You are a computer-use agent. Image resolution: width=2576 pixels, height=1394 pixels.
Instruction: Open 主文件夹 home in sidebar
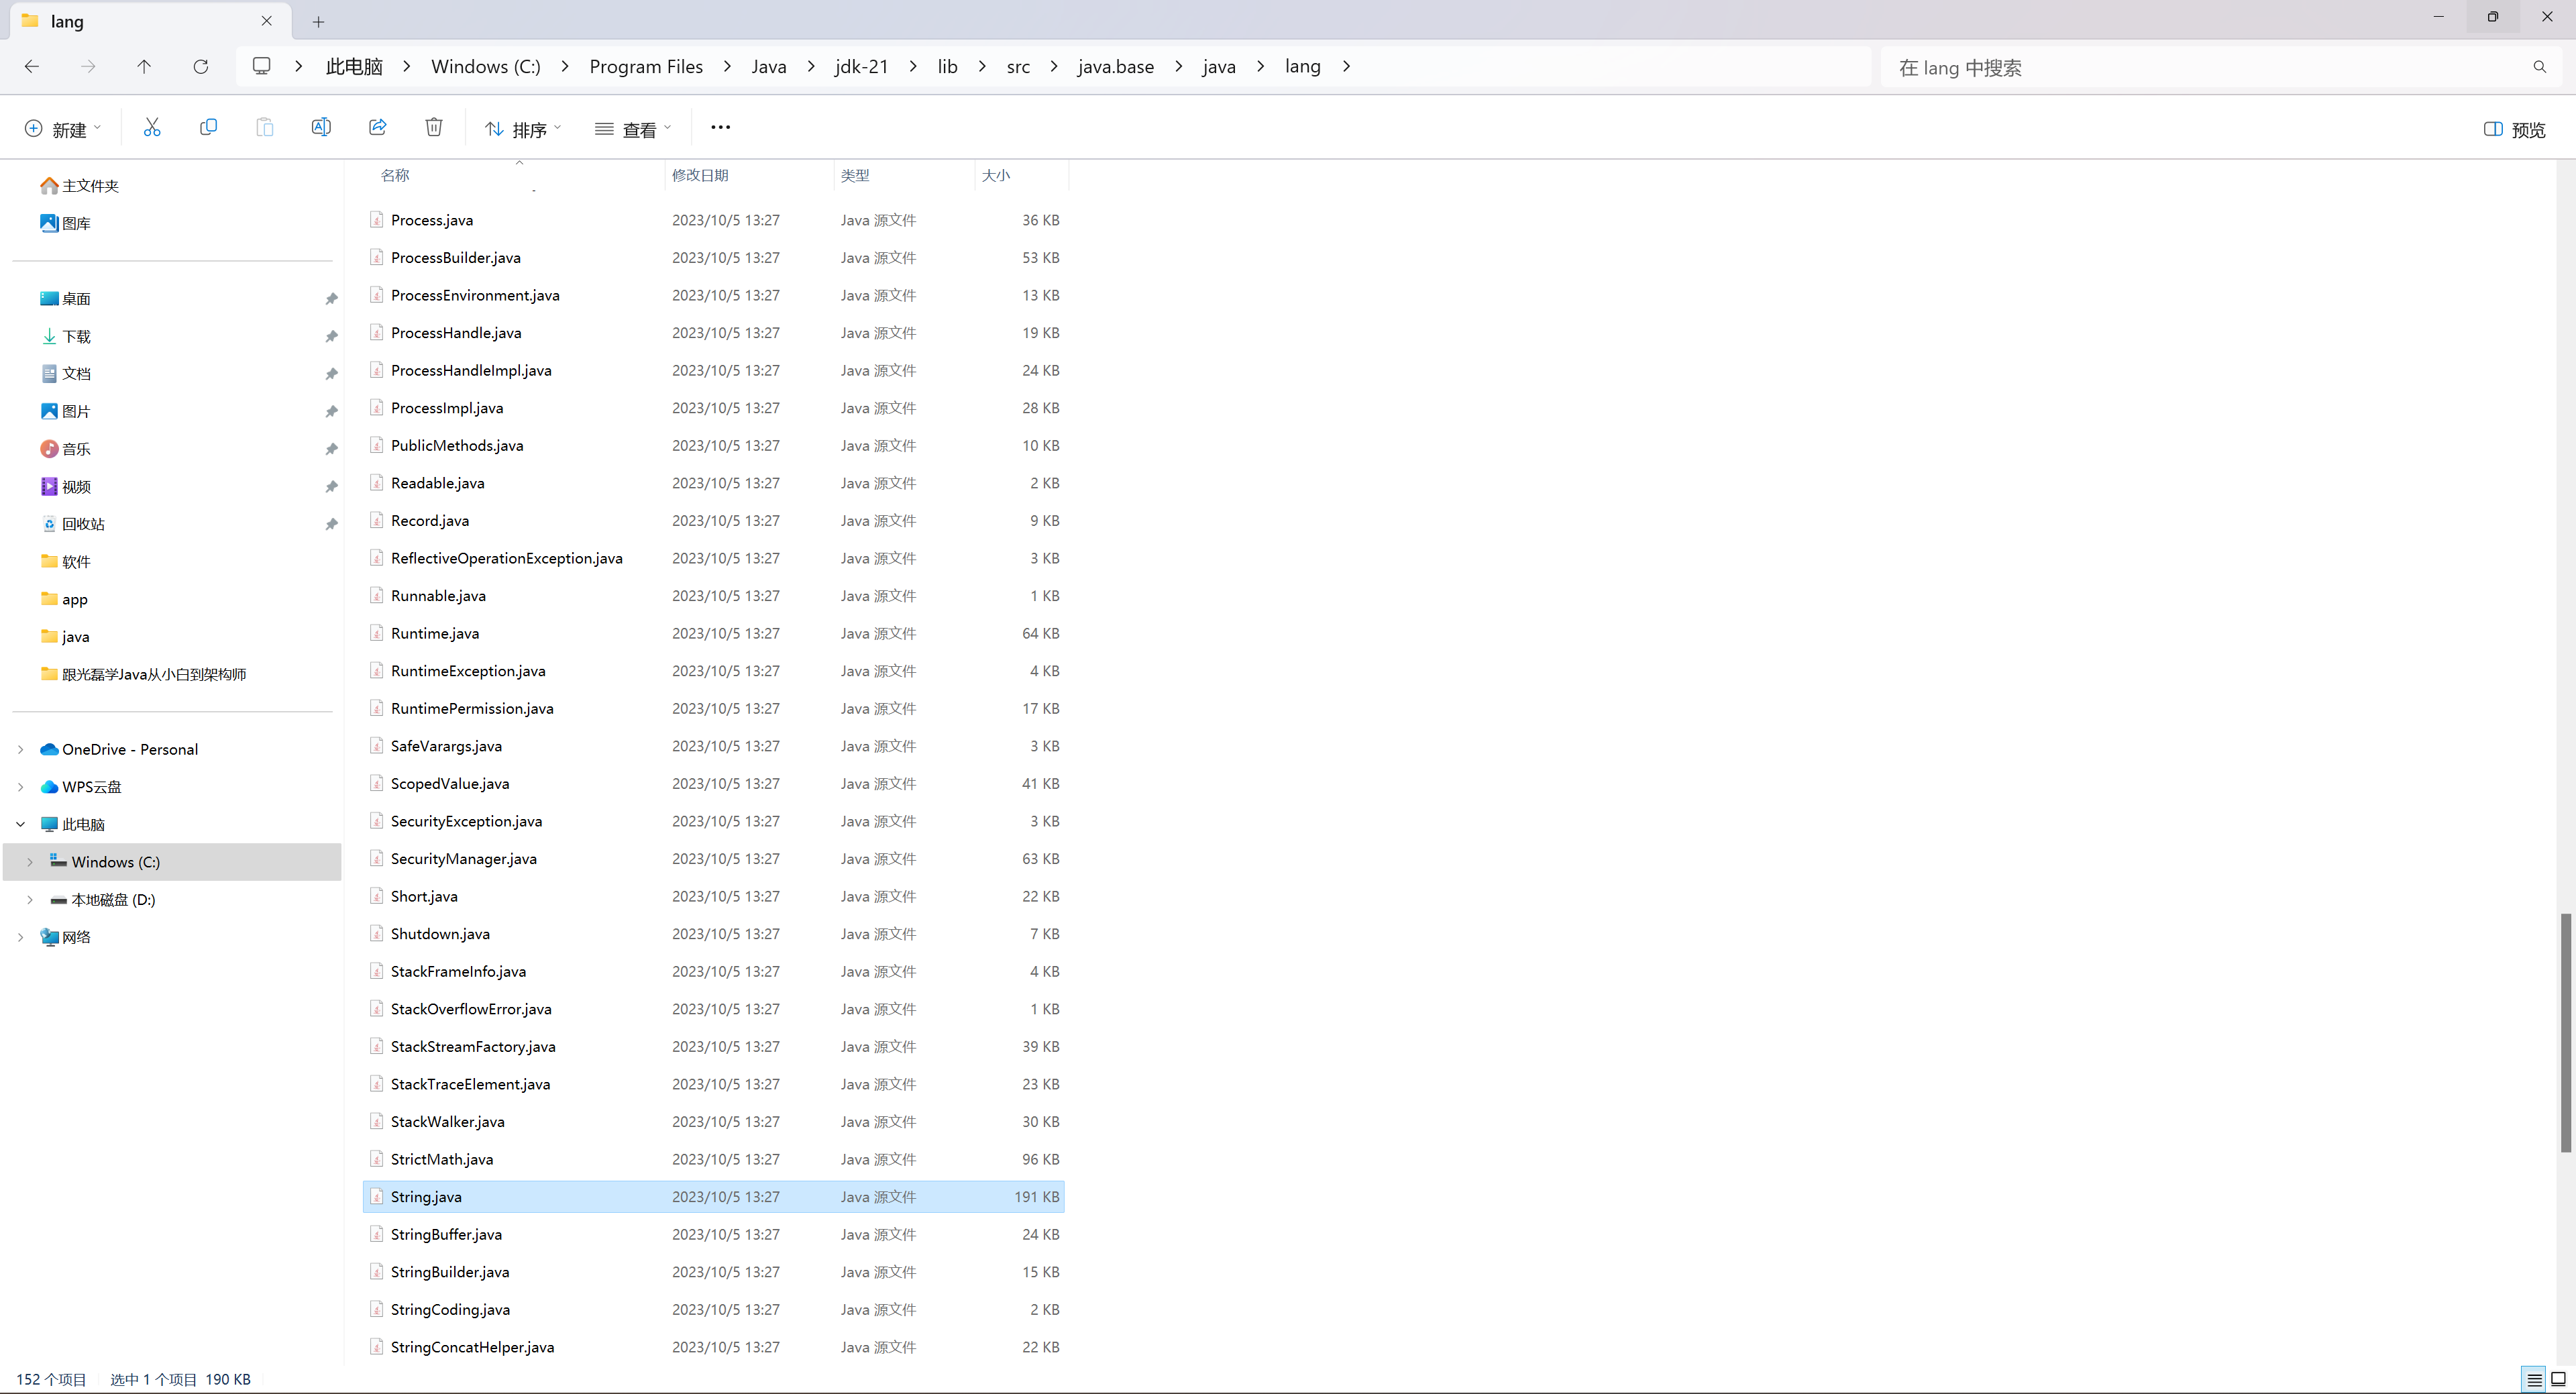click(x=80, y=186)
